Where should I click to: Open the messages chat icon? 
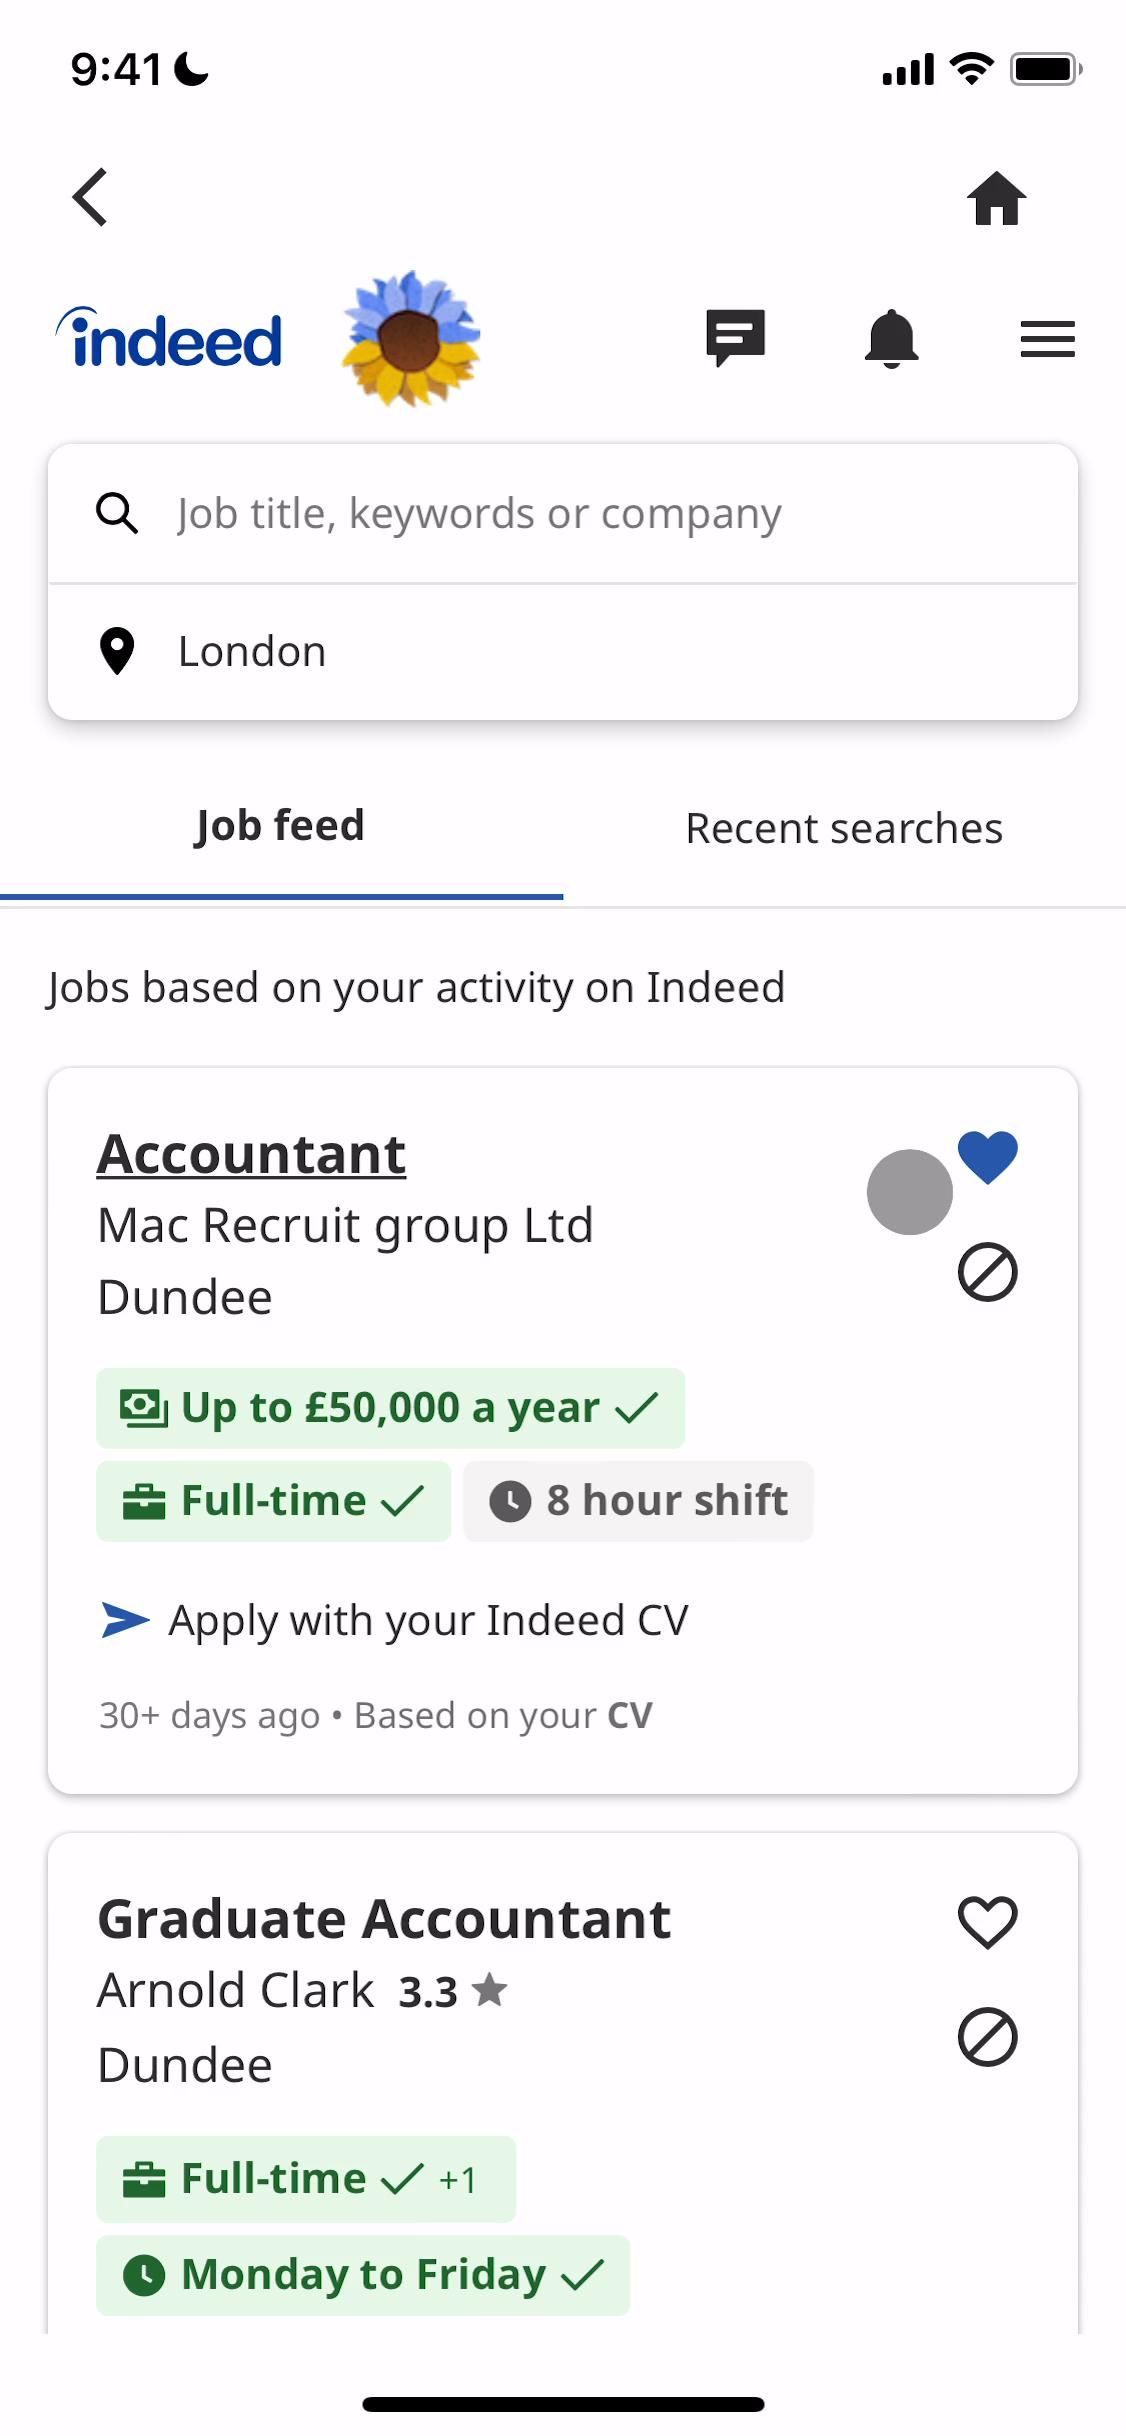pos(735,338)
